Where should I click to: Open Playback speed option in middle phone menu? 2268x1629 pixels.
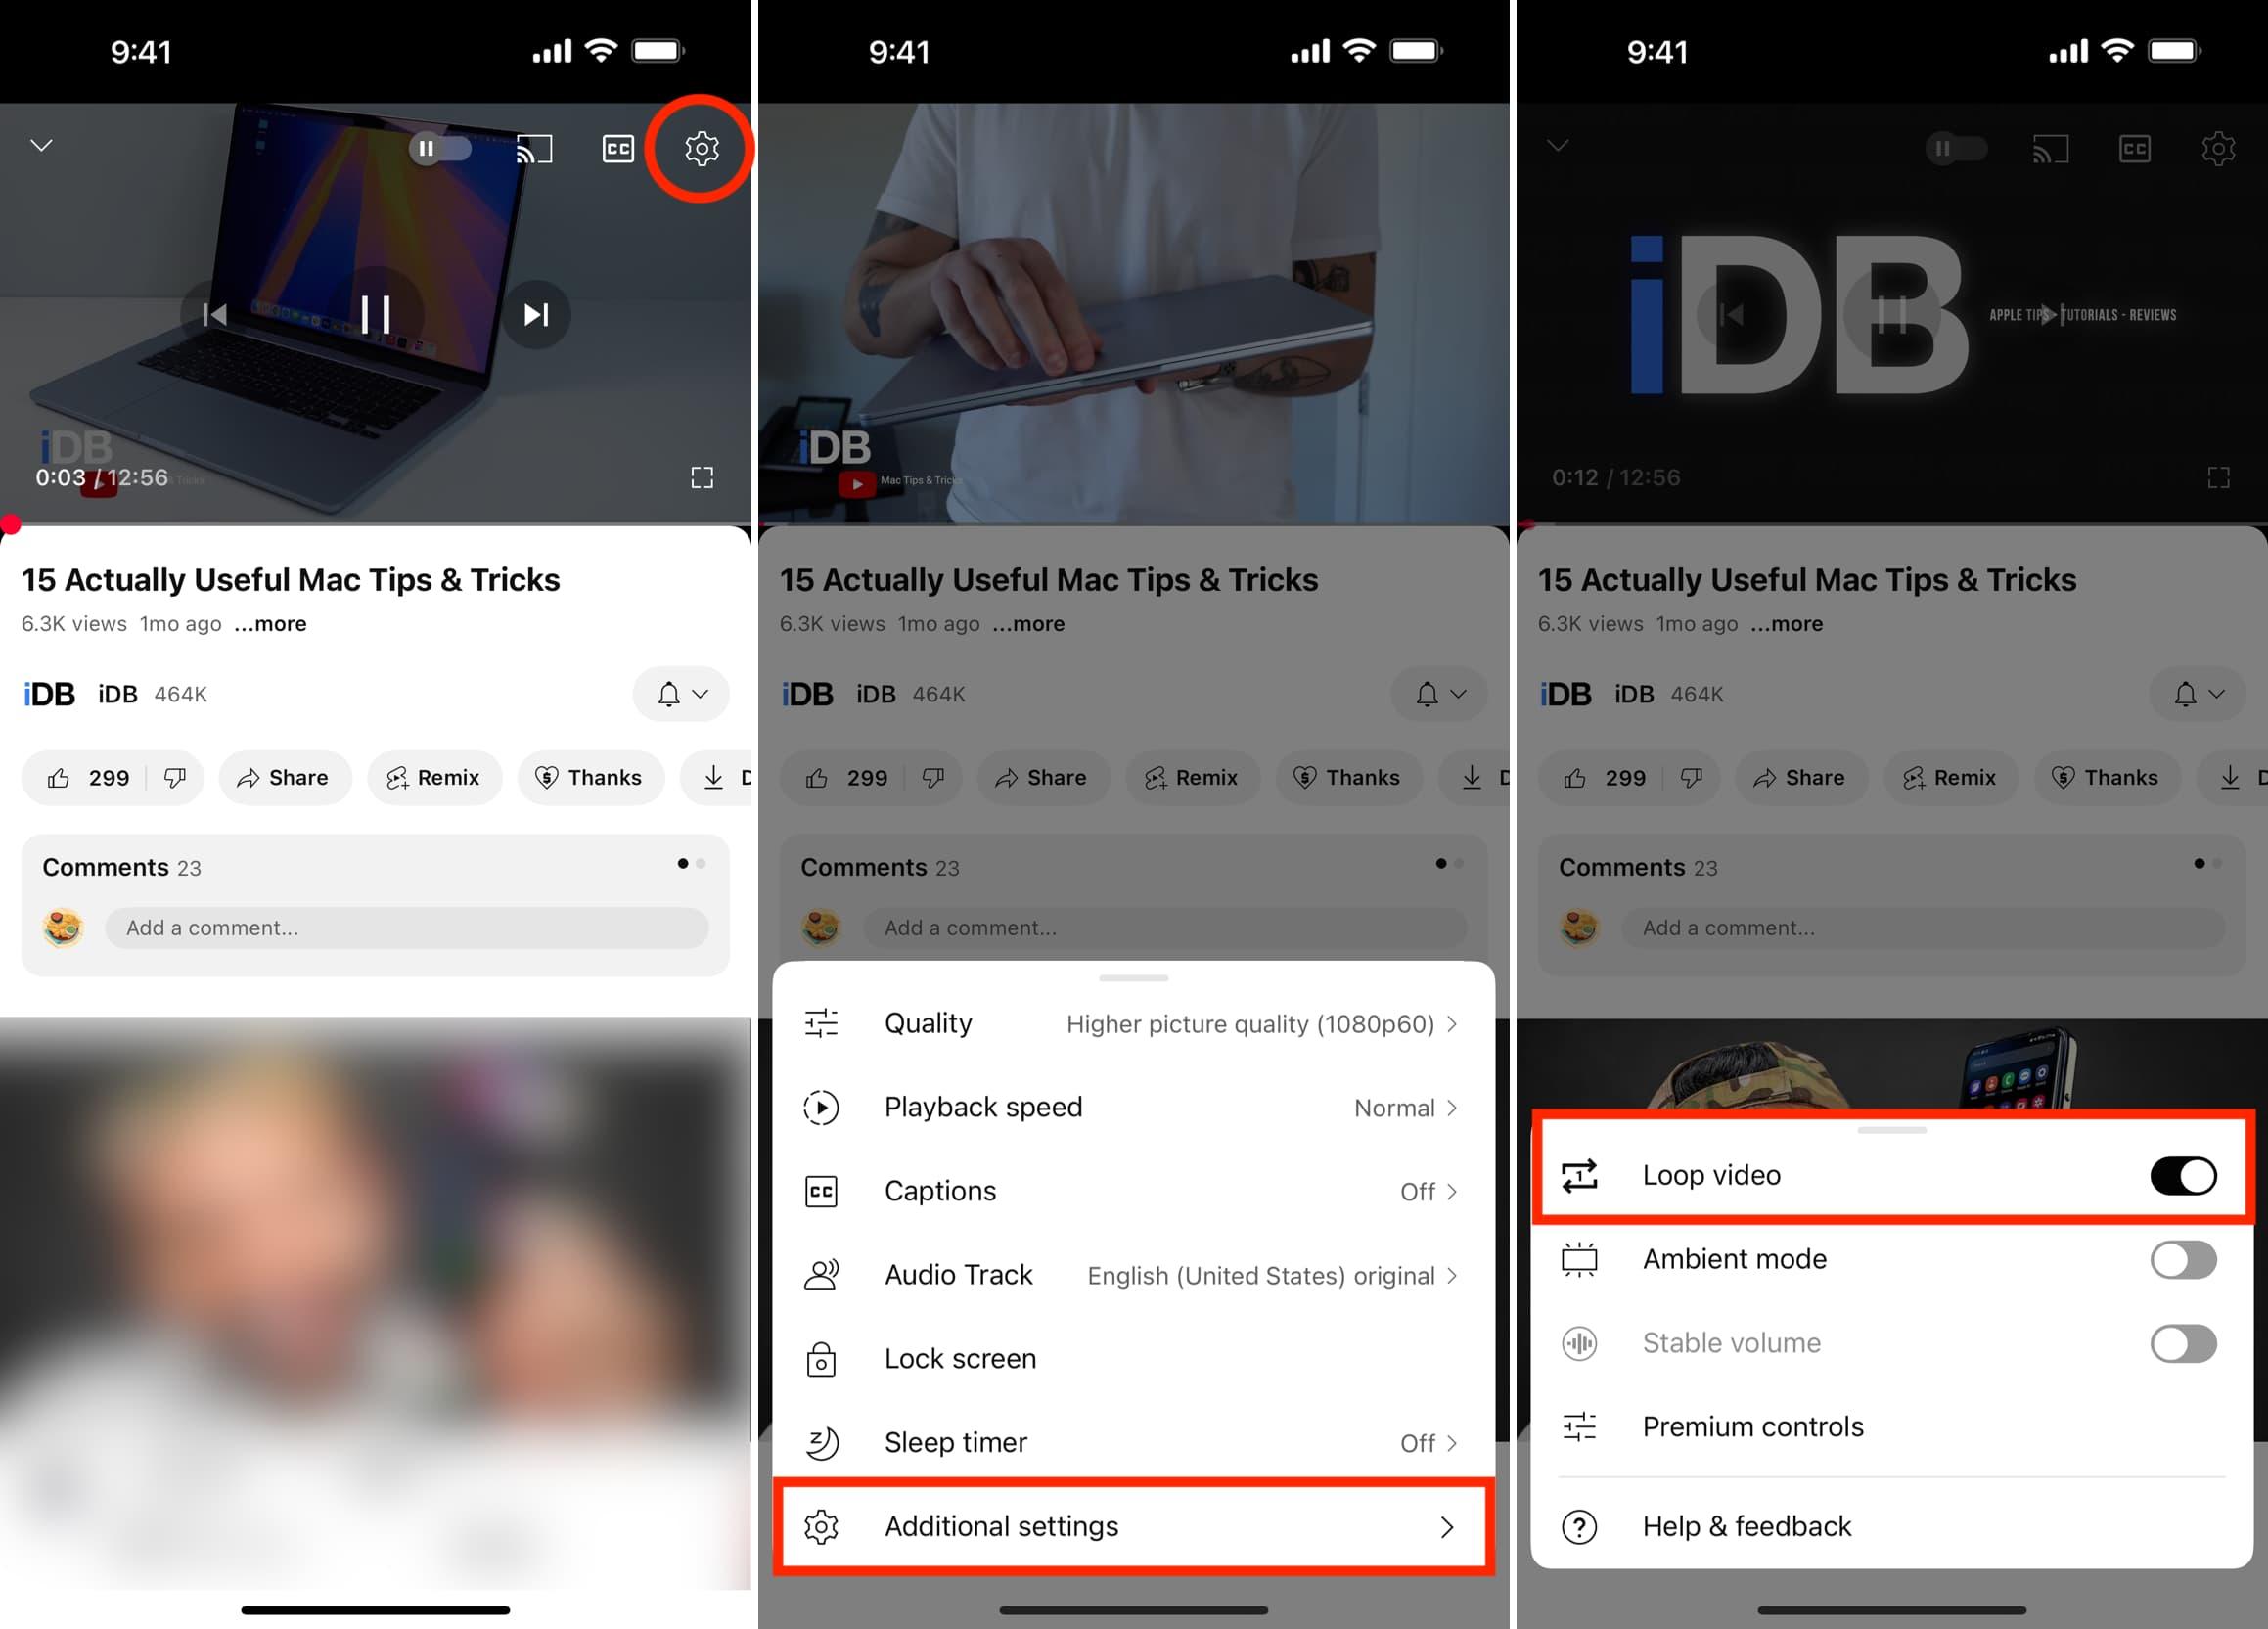coord(1133,1108)
